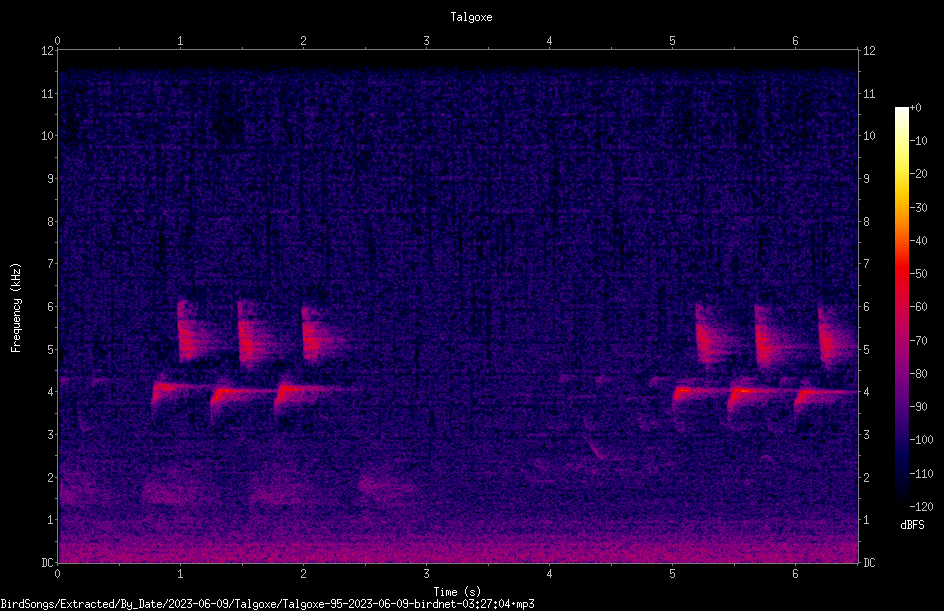The image size is (944, 611).
Task: Click the 6 label on right frequency axis
Action: click(866, 306)
